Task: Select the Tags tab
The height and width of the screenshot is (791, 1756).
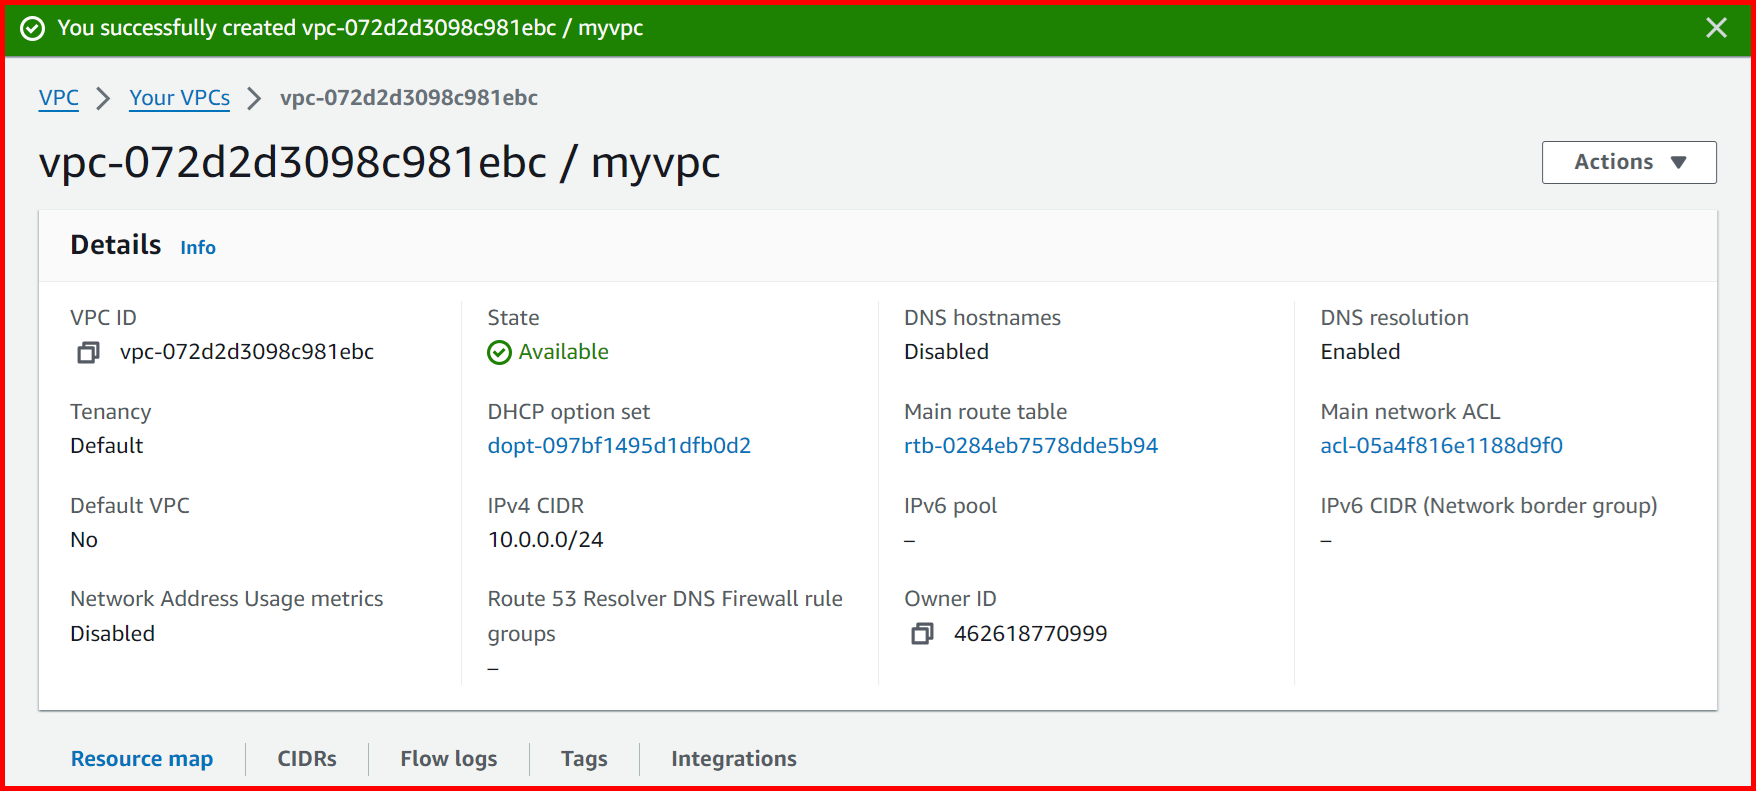Action: point(584,759)
